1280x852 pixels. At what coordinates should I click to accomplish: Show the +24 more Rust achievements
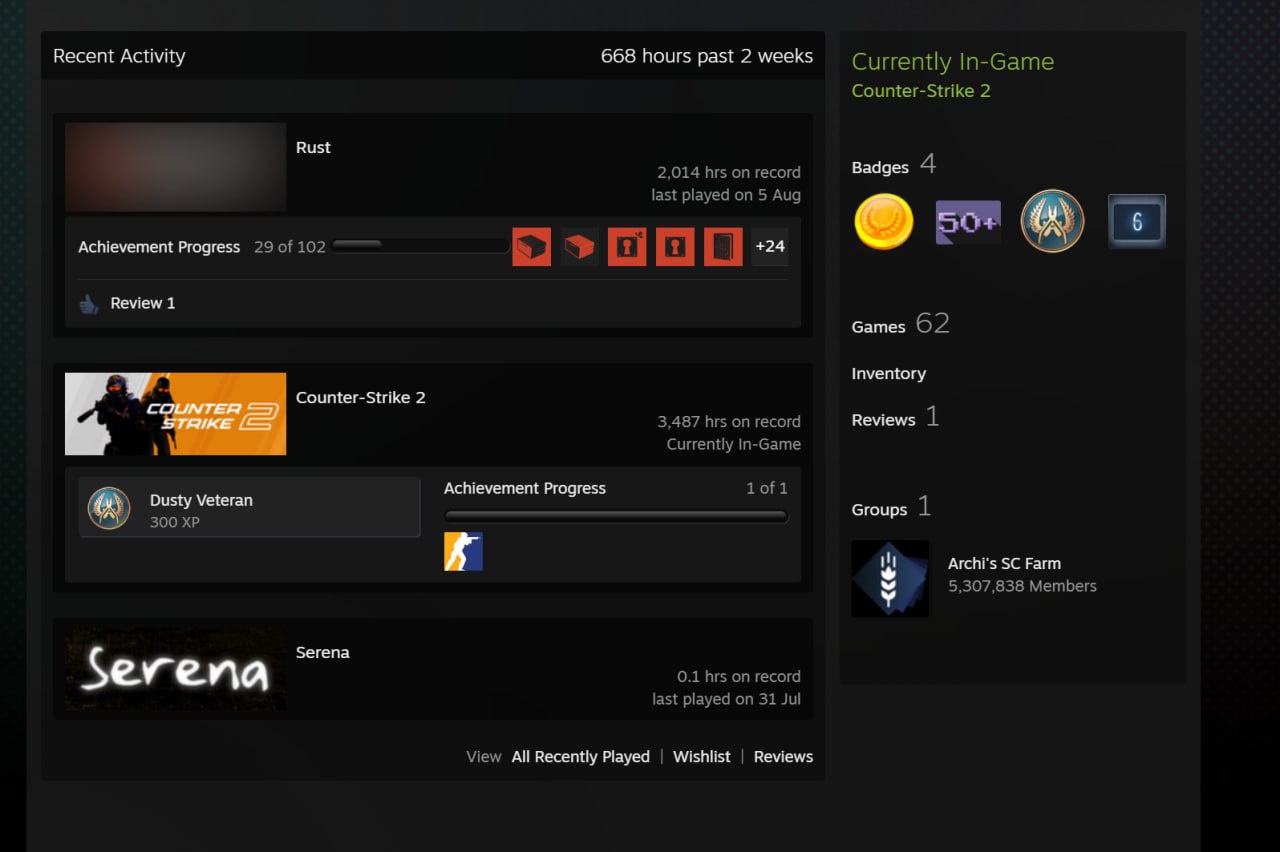pyautogui.click(x=770, y=247)
